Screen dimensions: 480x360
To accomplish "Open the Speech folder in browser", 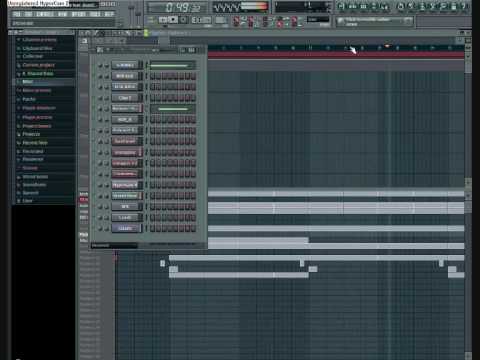I will 30,193.
